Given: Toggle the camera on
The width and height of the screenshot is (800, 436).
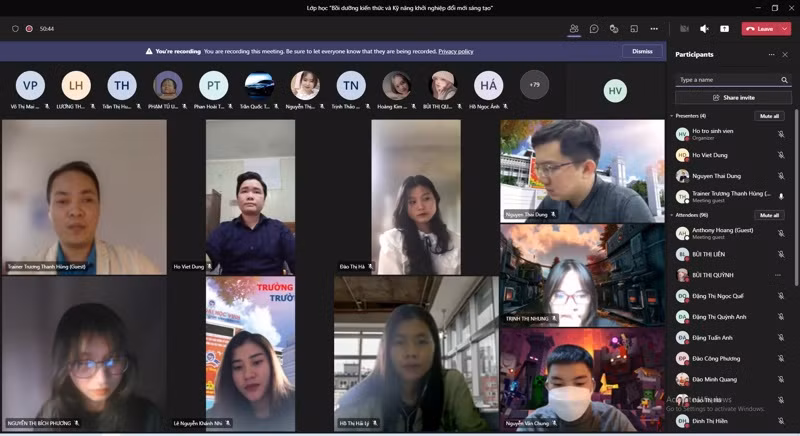Looking at the screenshot, I should [x=685, y=28].
